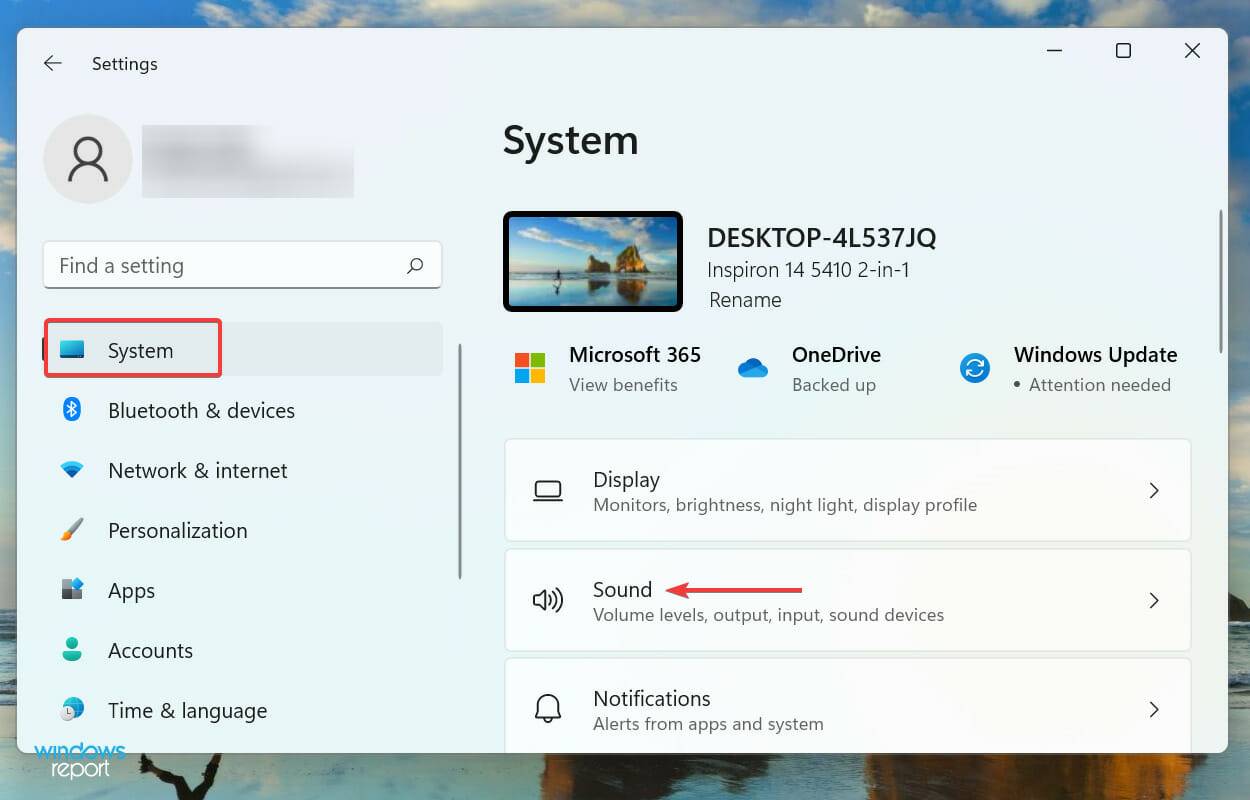This screenshot has width=1250, height=800.
Task: Click inside the Find a setting field
Action: pyautogui.click(x=200, y=265)
